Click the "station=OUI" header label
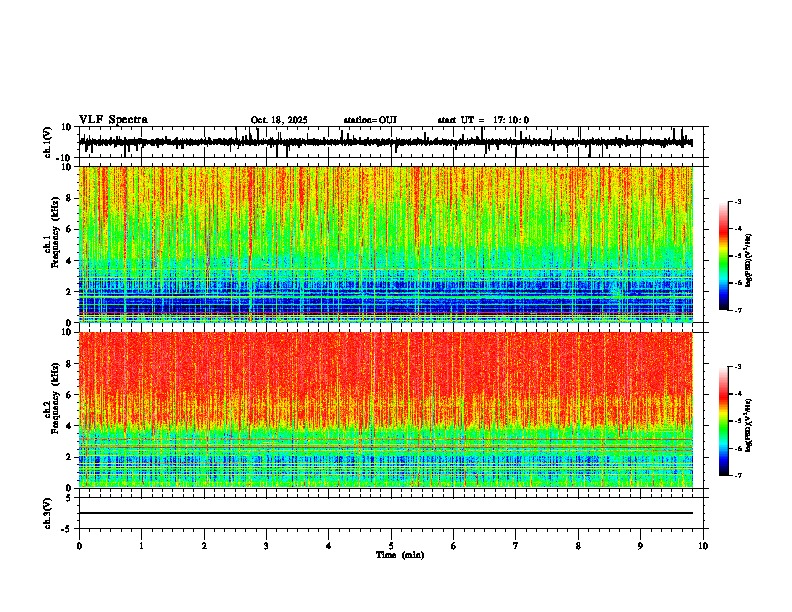 coord(370,120)
